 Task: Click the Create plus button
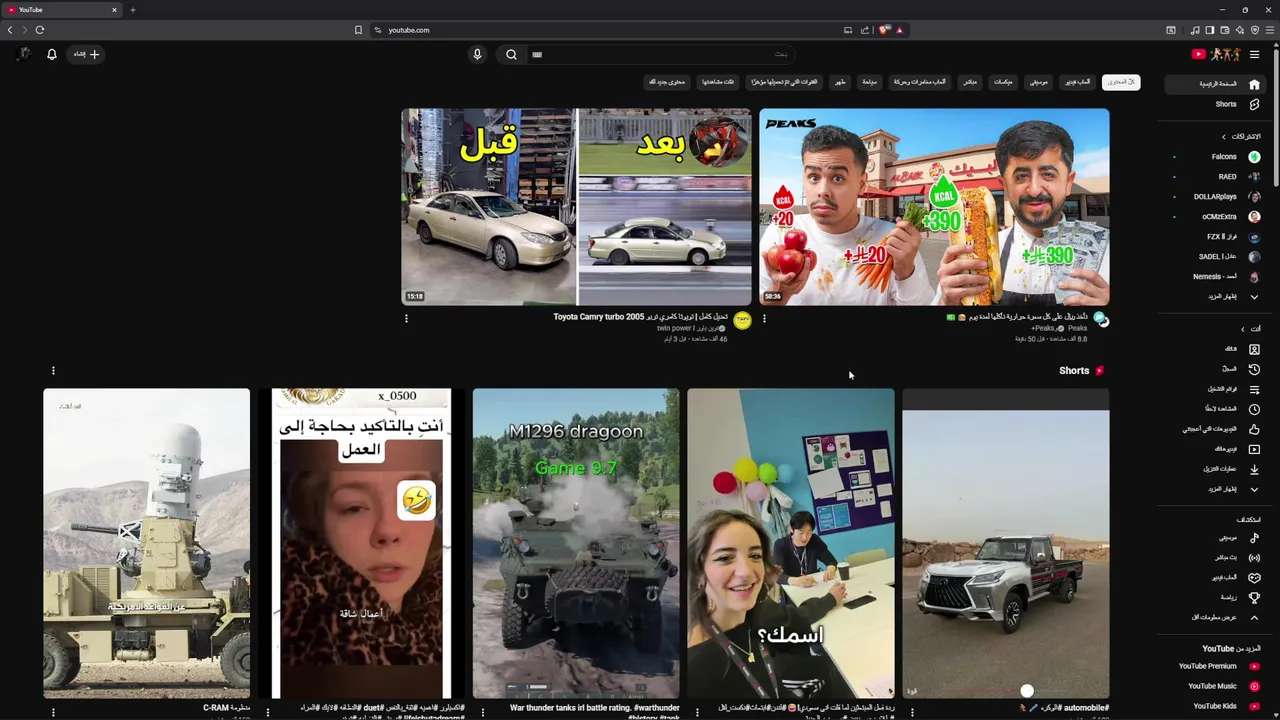click(x=85, y=54)
